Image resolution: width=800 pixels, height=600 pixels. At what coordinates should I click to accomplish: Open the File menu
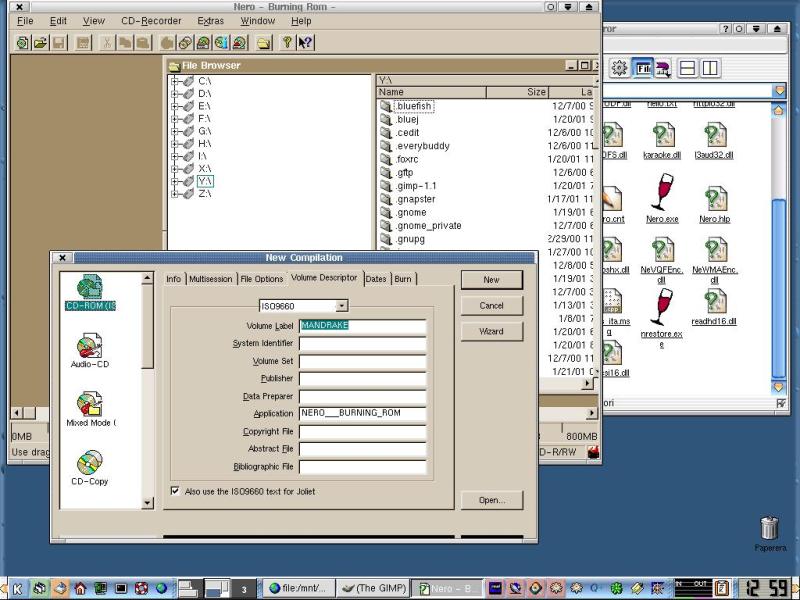(25, 21)
